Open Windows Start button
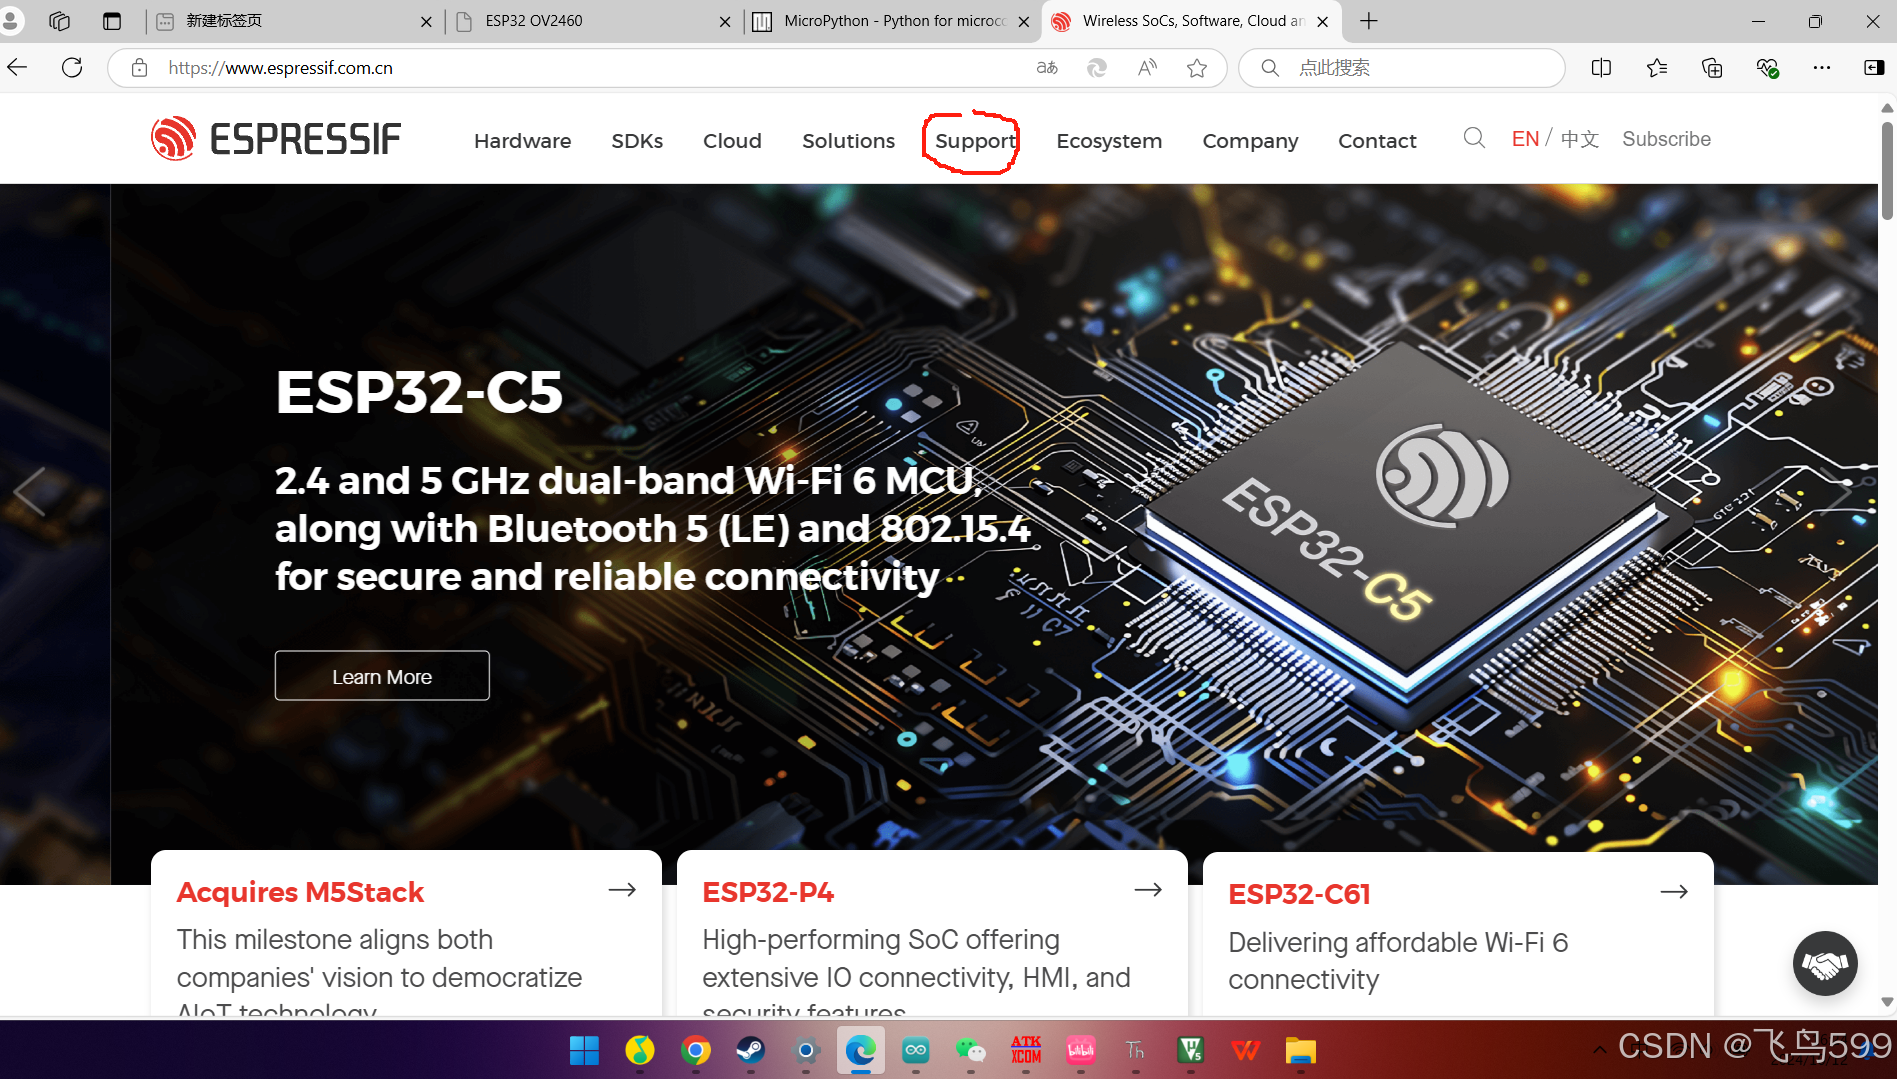1897x1079 pixels. 584,1050
